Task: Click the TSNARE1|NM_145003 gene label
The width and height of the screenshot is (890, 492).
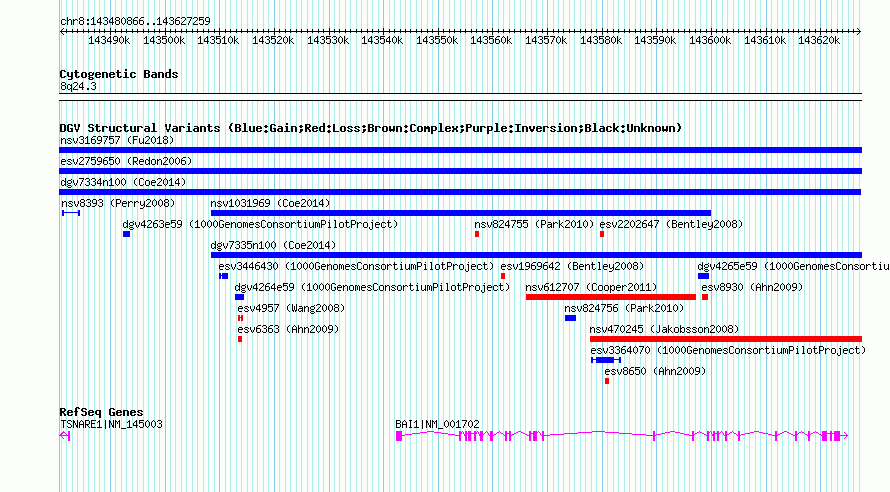Action: tap(111, 424)
